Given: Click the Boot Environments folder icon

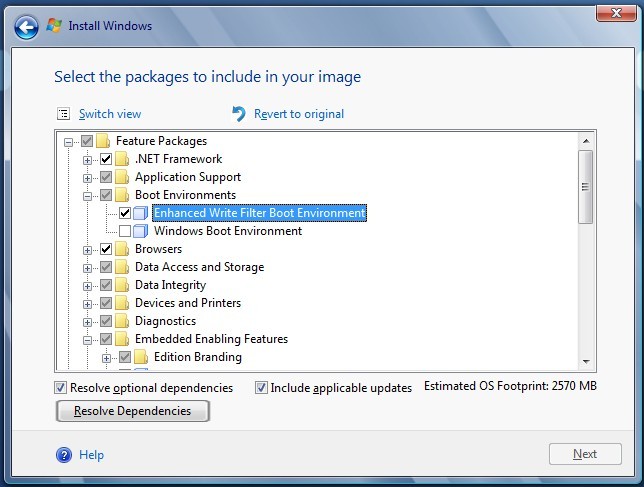Looking at the screenshot, I should pyautogui.click(x=122, y=195).
